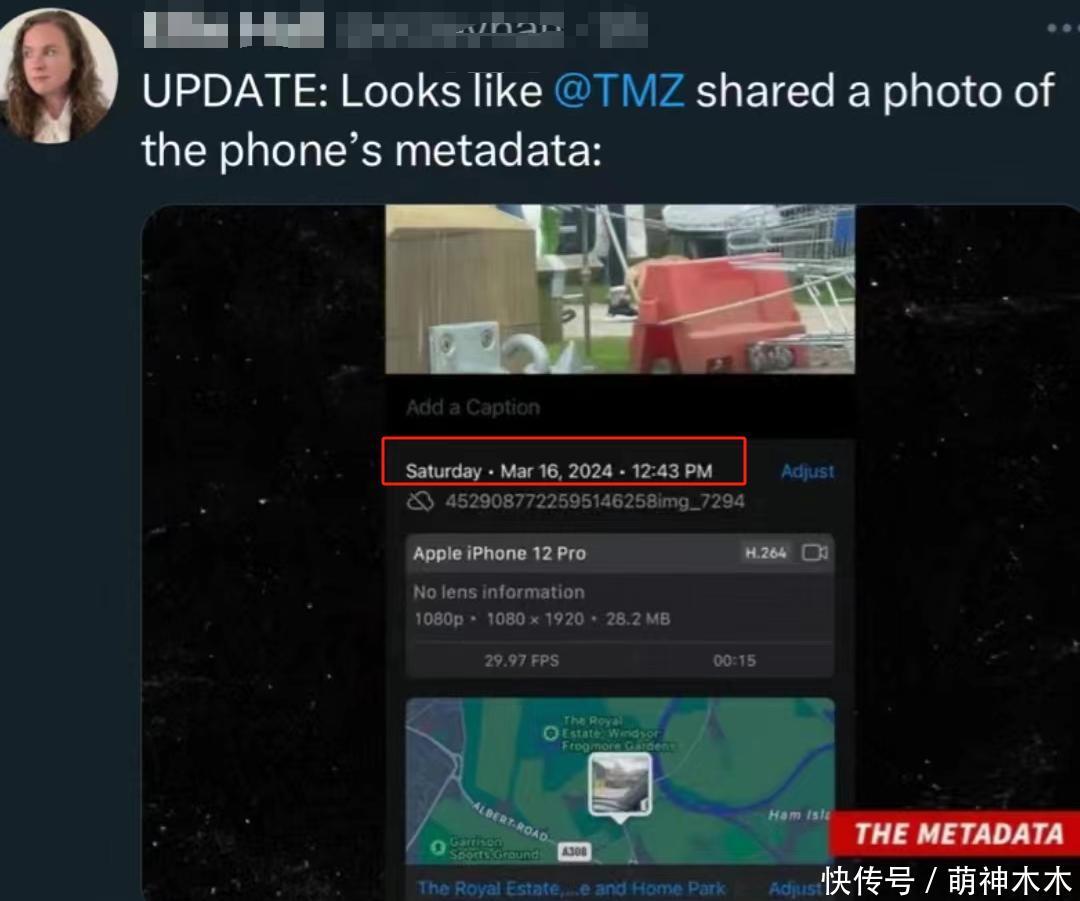Click the Garrison Sports Ground map marker
Screen dimensions: 1080x901
click(x=437, y=847)
